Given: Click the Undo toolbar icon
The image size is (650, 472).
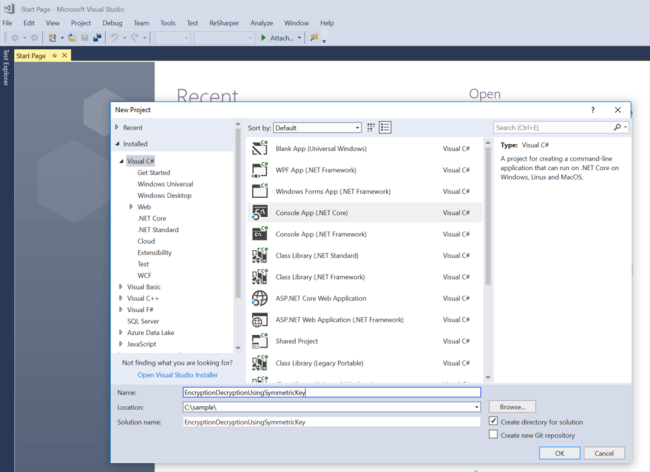Looking at the screenshot, I should 114,38.
